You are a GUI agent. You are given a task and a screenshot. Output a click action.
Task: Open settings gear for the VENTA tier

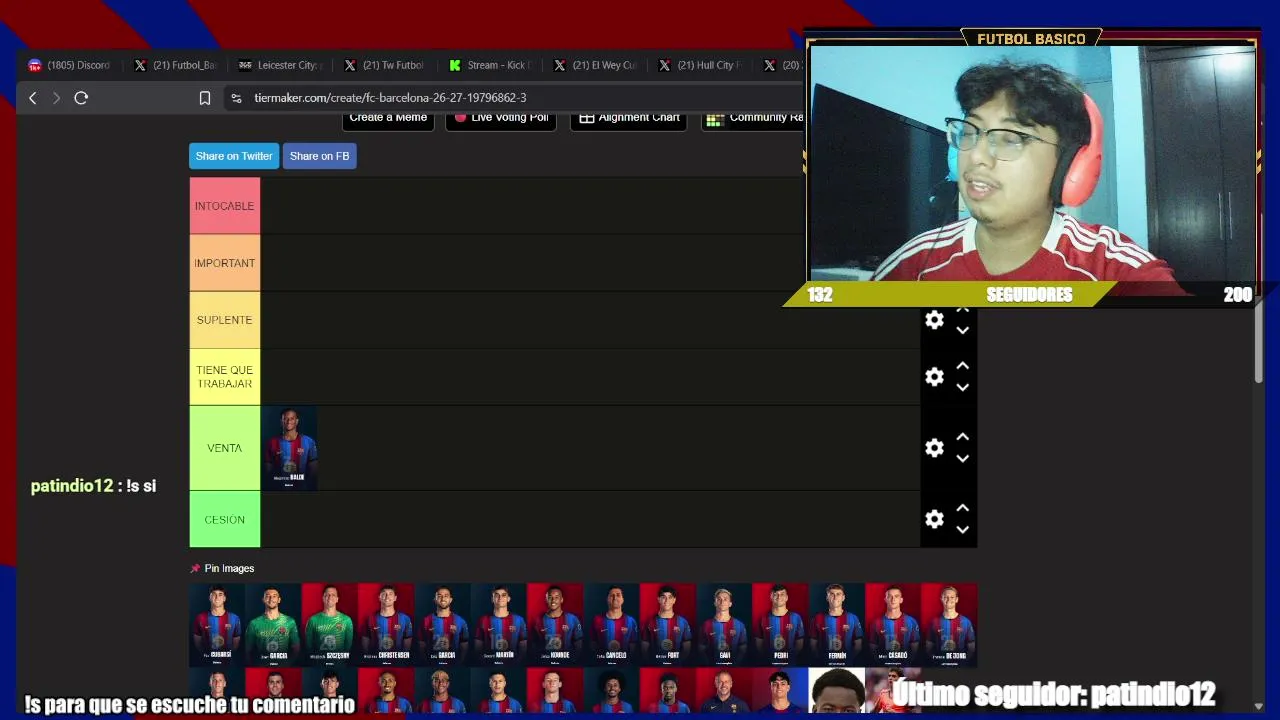pyautogui.click(x=934, y=448)
